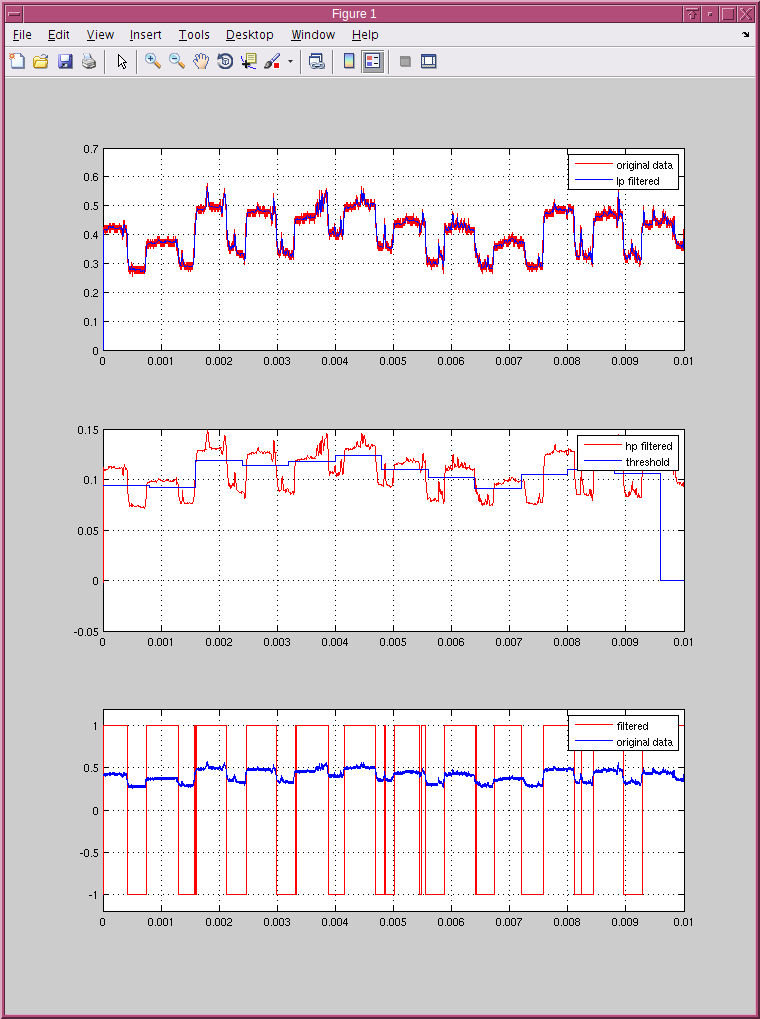Expand the brush color dropdown arrow
Screen dimensions: 760x1019
tap(290, 62)
